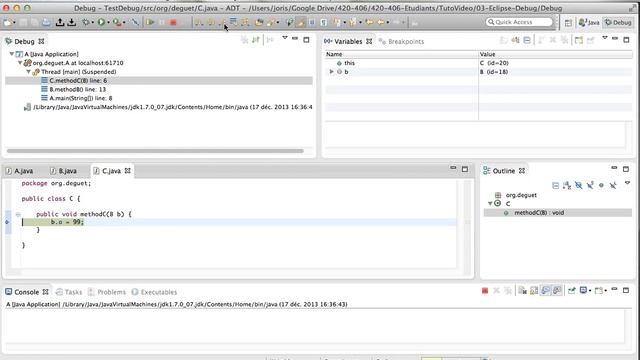Select org.deguet package in Outline

click(x=521, y=195)
